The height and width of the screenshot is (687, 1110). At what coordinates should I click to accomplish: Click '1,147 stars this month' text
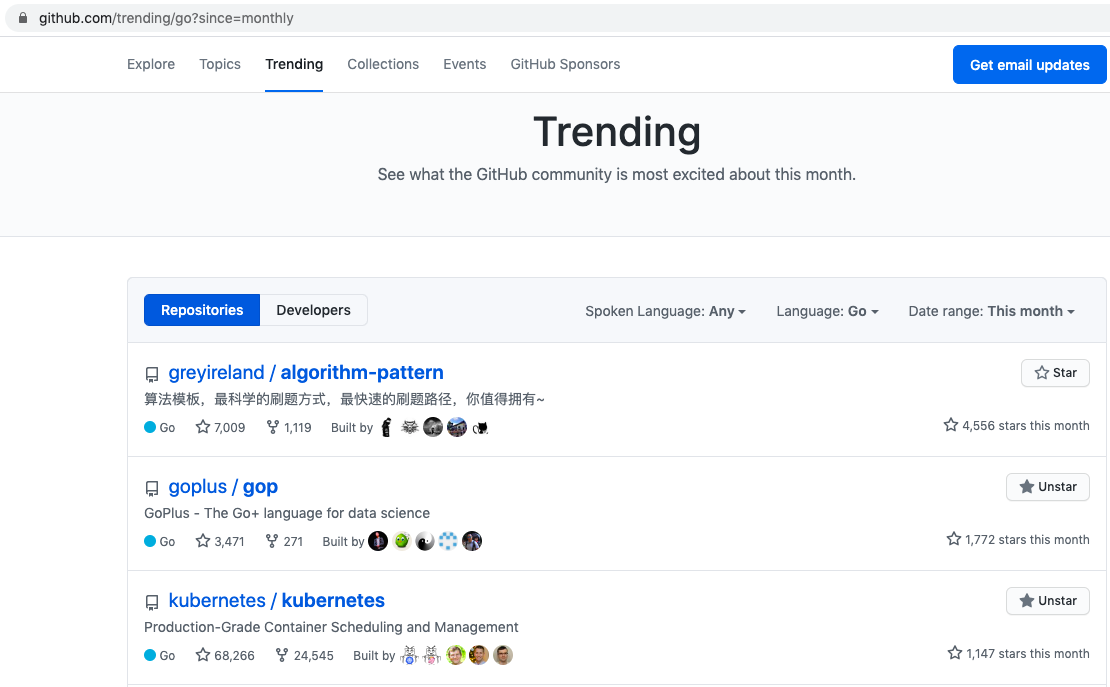pos(1019,653)
